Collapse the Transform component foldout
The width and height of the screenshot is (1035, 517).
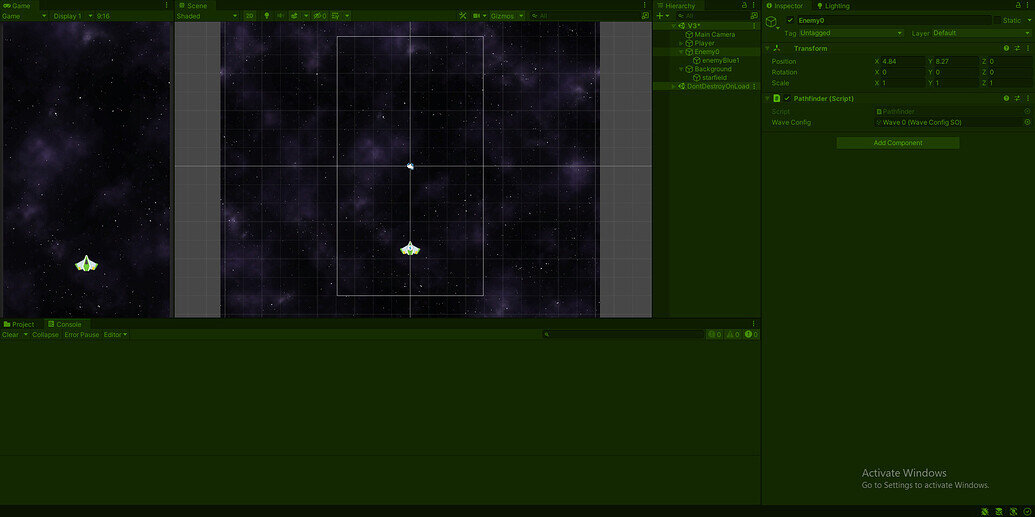tap(767, 48)
